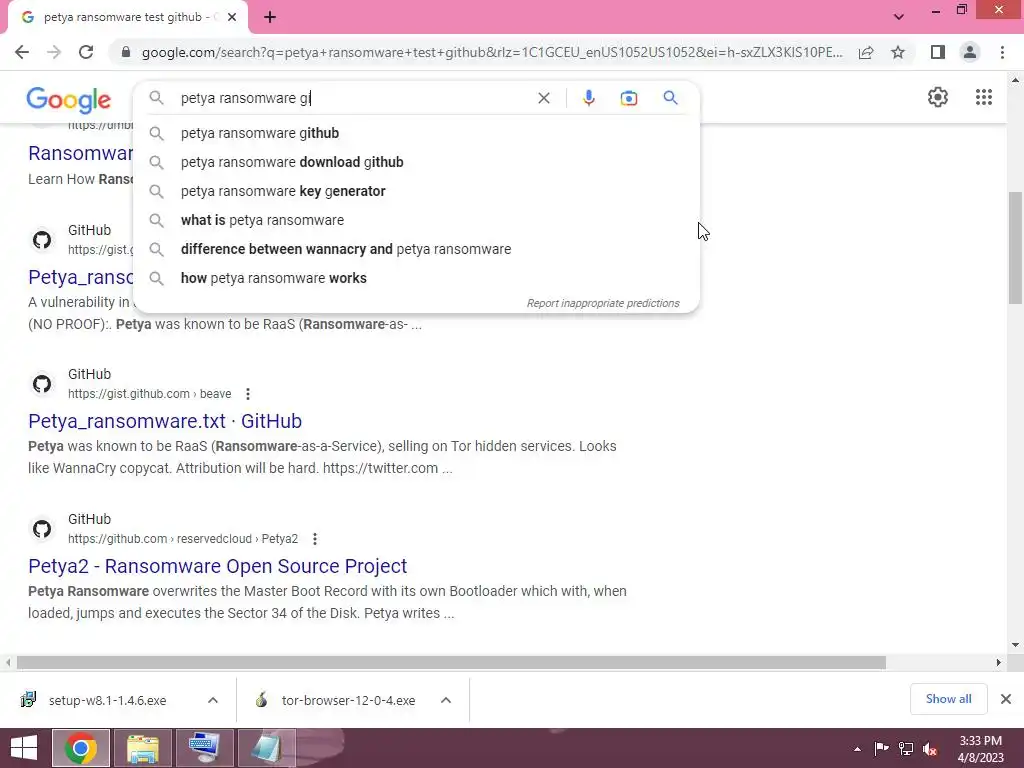Open more options for gist.github.com beave result
The height and width of the screenshot is (768, 1024).
tap(248, 394)
